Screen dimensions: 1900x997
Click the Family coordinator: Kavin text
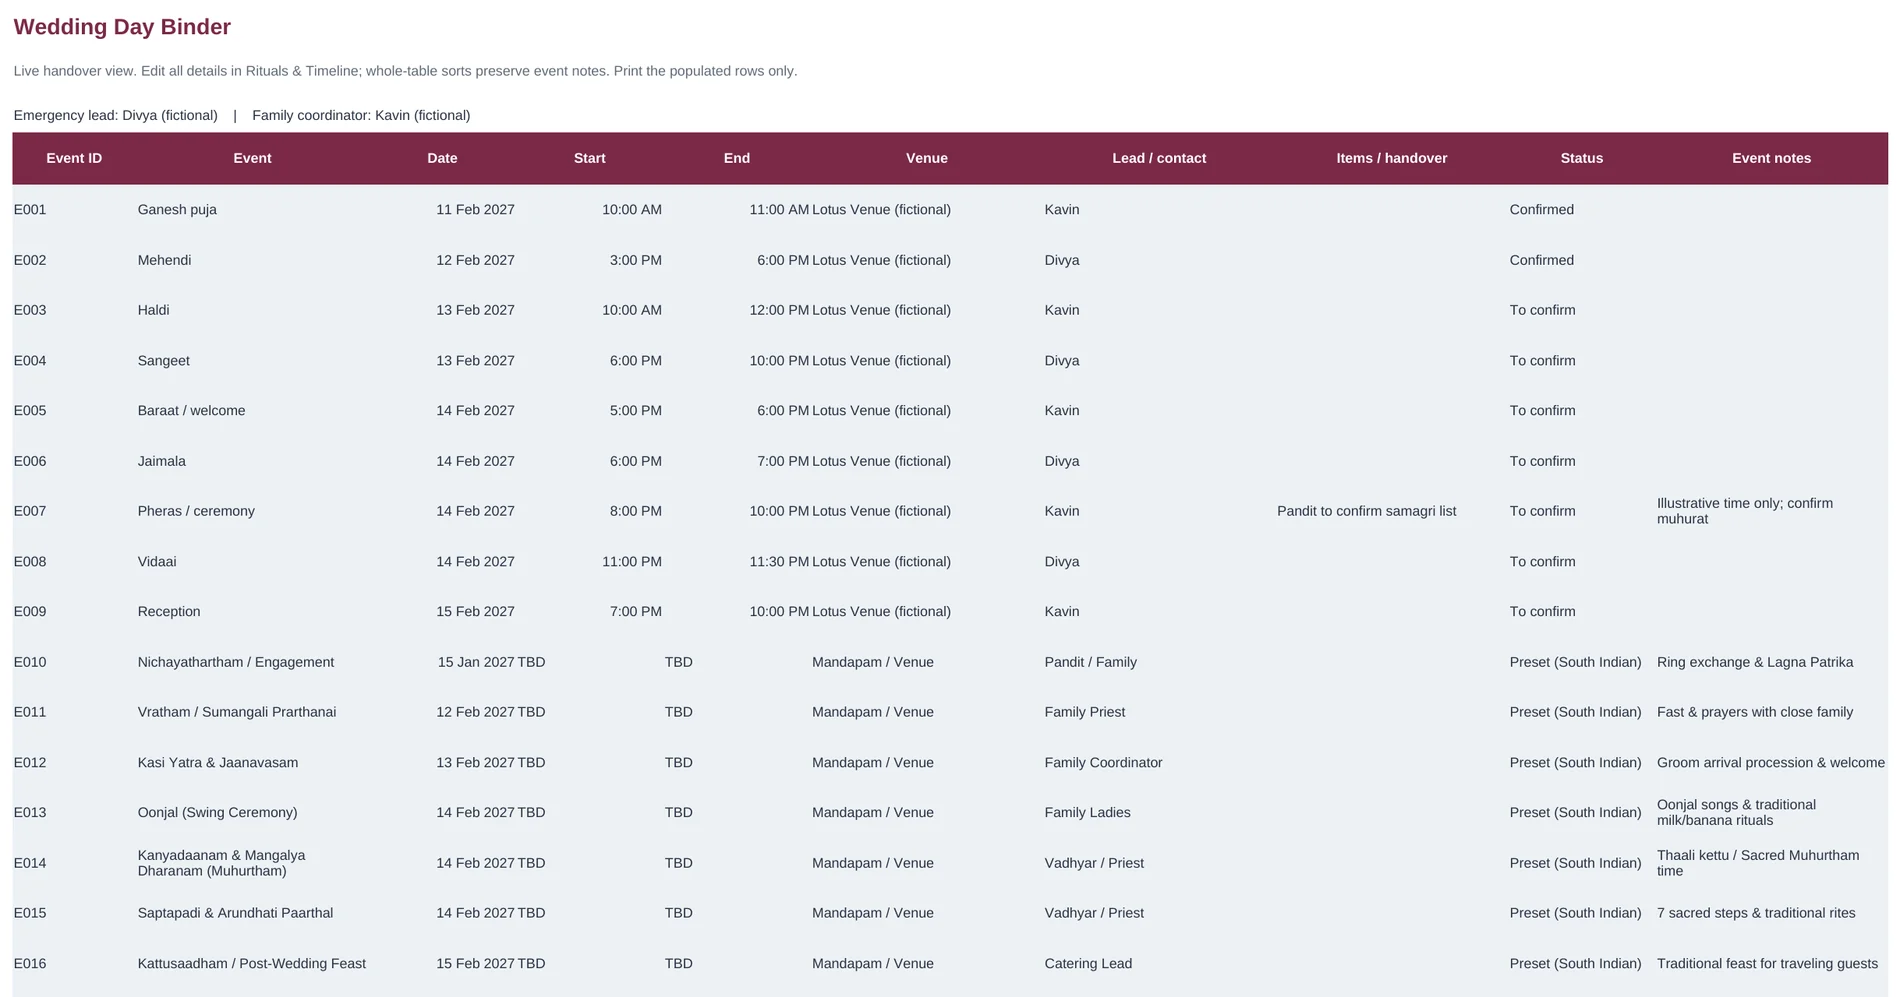pyautogui.click(x=361, y=115)
